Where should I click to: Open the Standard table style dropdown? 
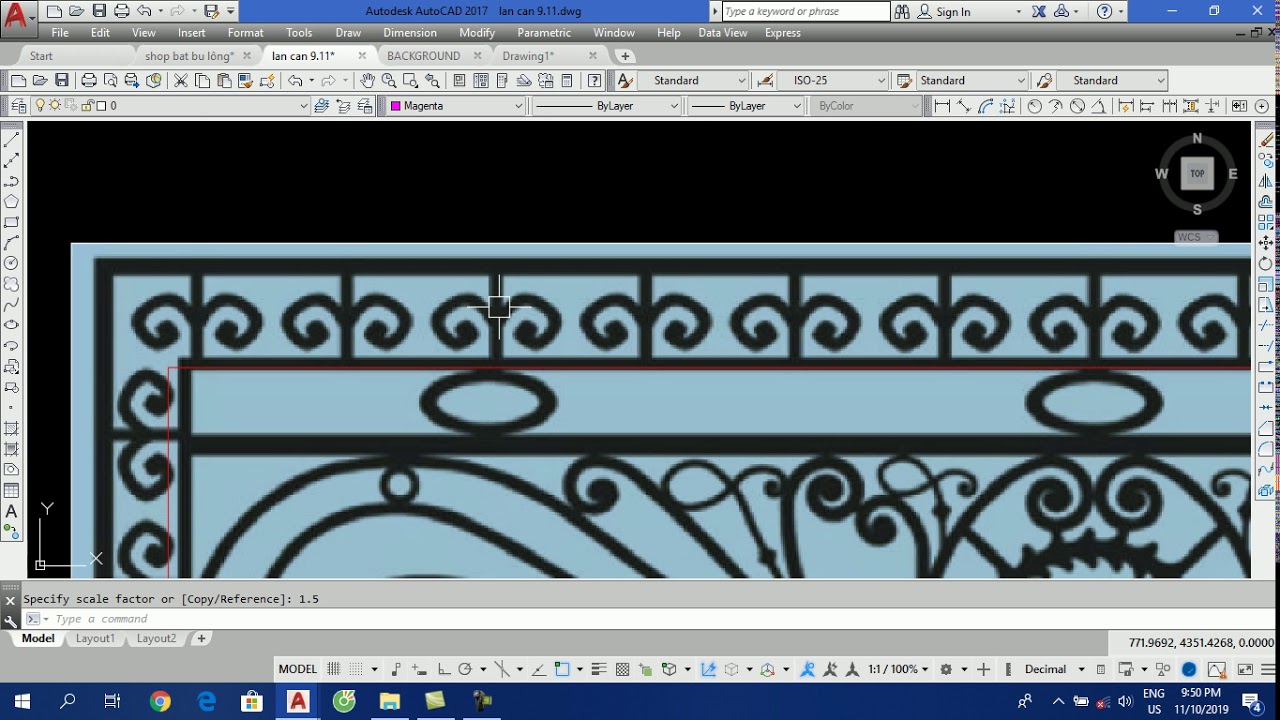[972, 81]
